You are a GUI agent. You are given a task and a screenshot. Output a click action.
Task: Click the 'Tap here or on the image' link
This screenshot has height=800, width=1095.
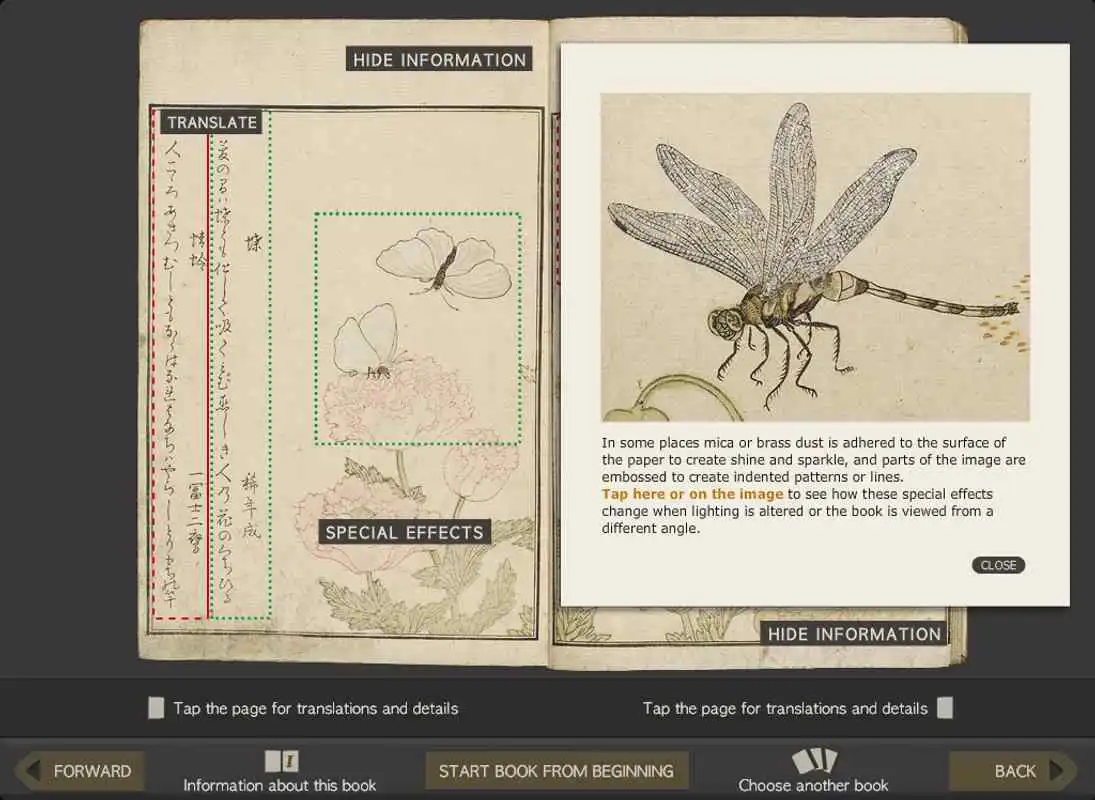(x=692, y=494)
